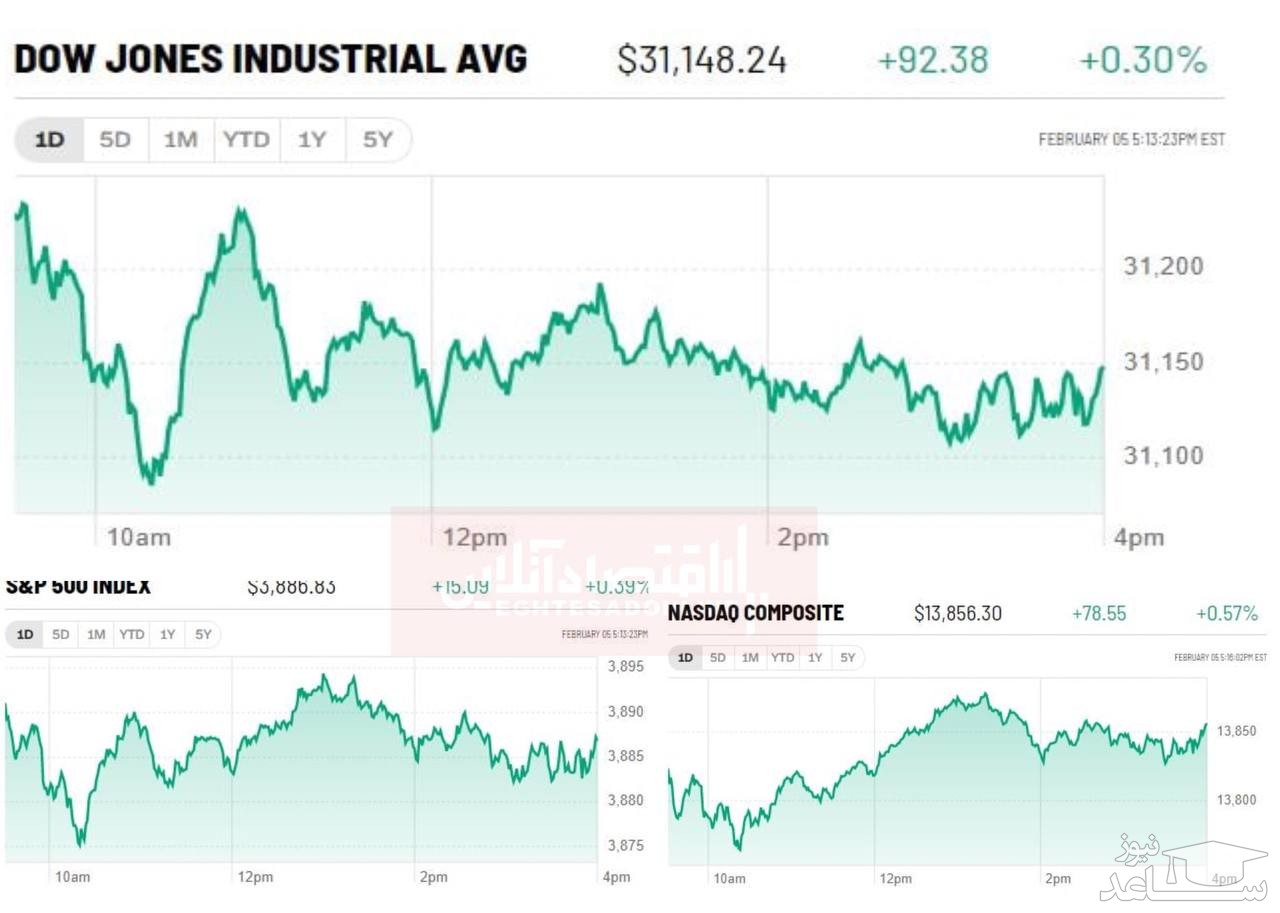Select 1M range on S&P 500 chart

(96, 634)
